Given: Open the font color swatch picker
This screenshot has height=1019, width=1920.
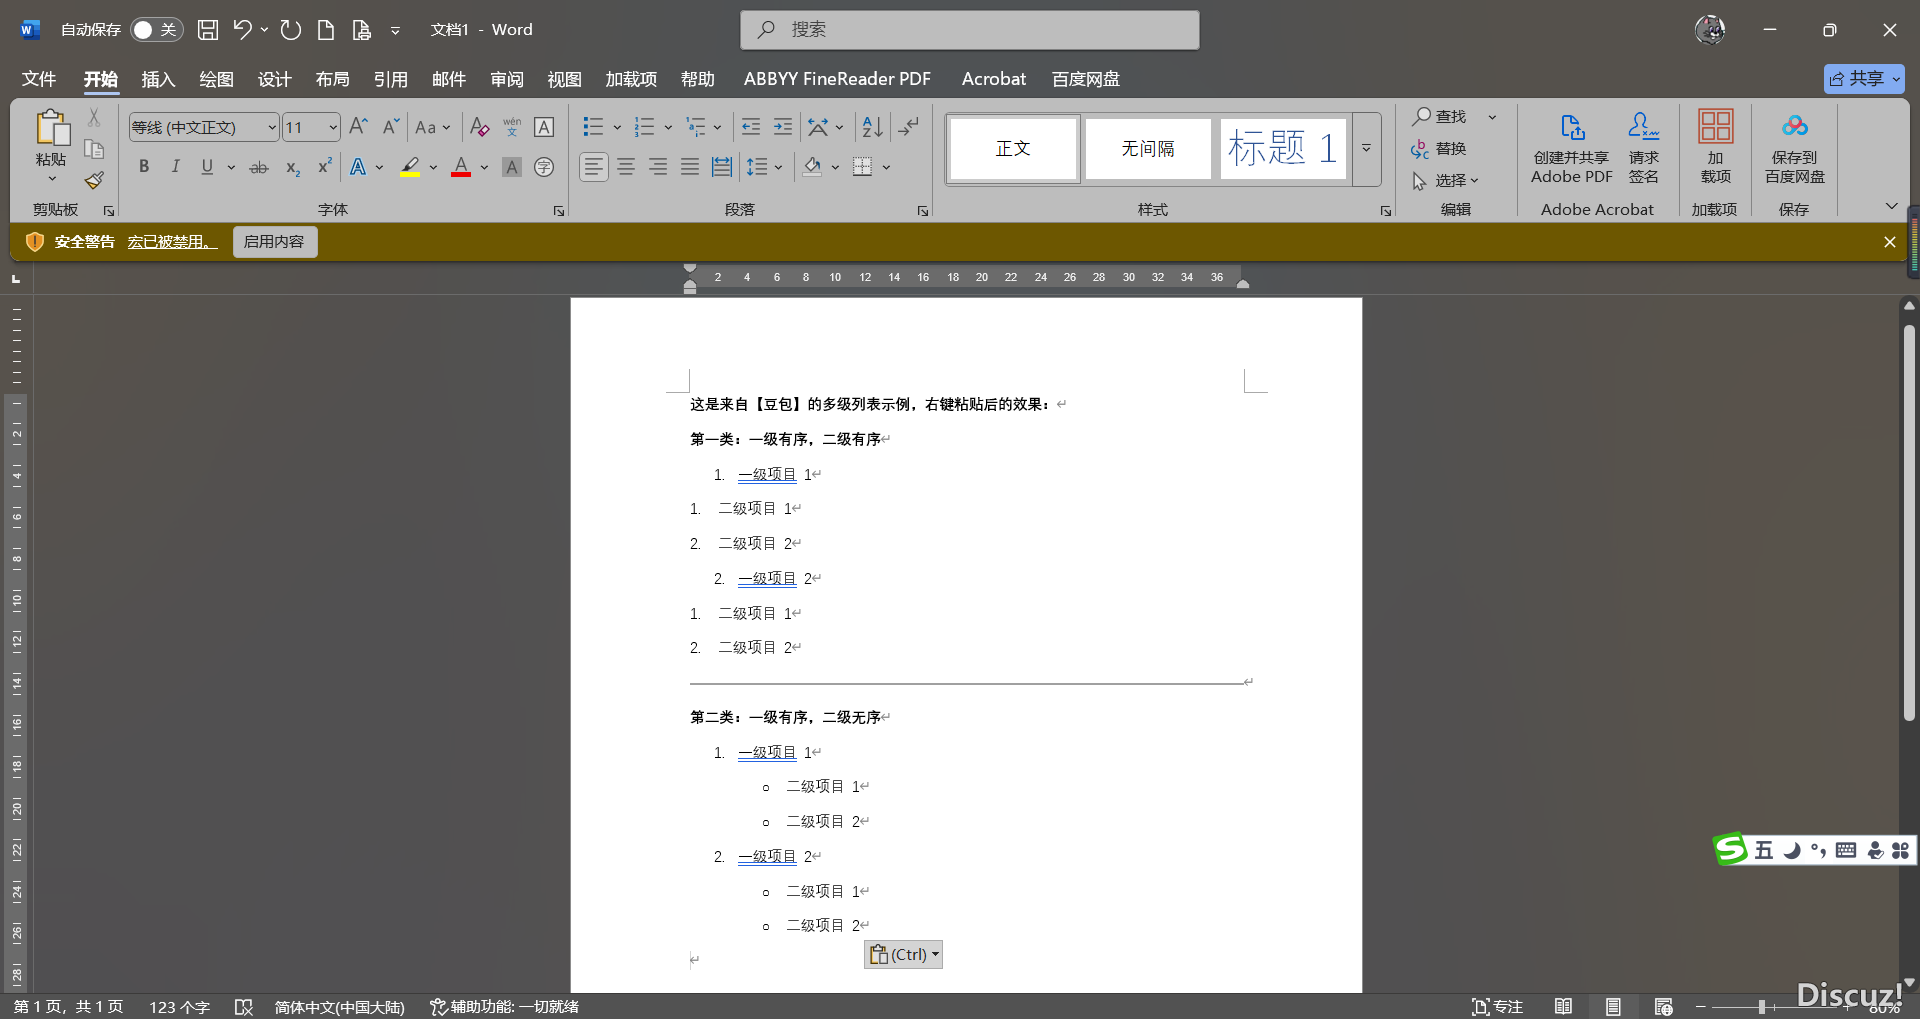Looking at the screenshot, I should click(x=483, y=167).
